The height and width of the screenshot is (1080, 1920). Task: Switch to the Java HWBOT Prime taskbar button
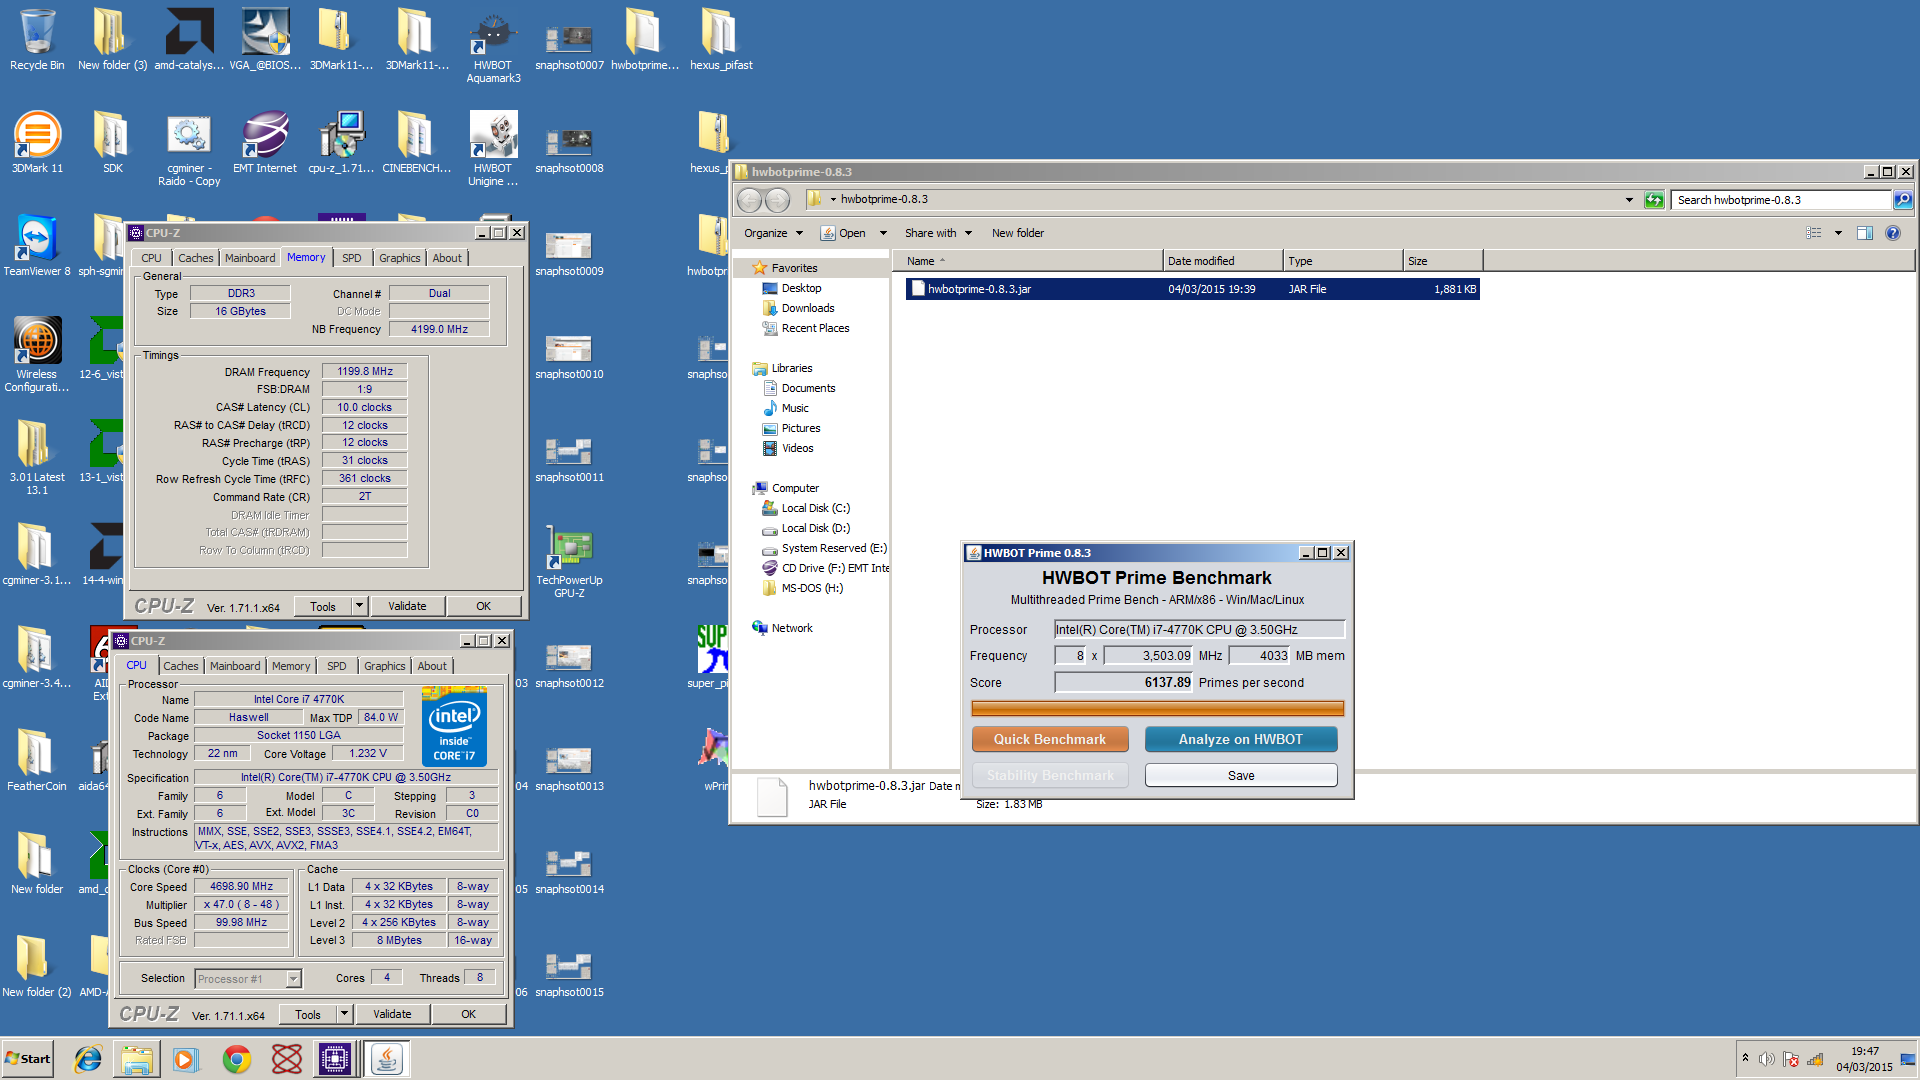coord(386,1059)
